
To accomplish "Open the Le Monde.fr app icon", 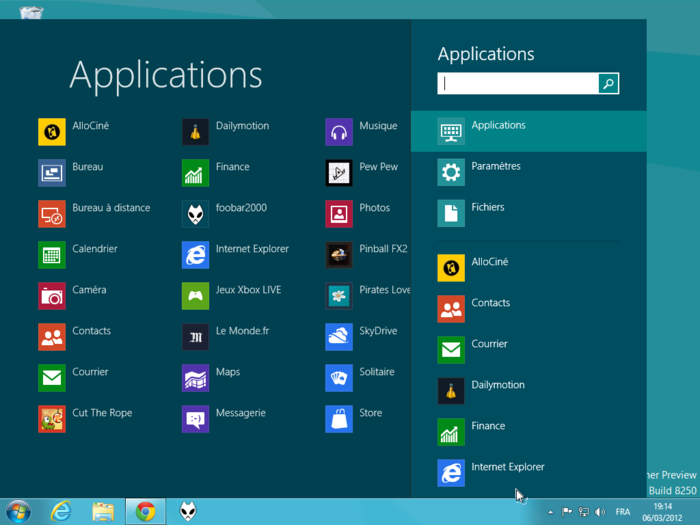I will click(195, 337).
